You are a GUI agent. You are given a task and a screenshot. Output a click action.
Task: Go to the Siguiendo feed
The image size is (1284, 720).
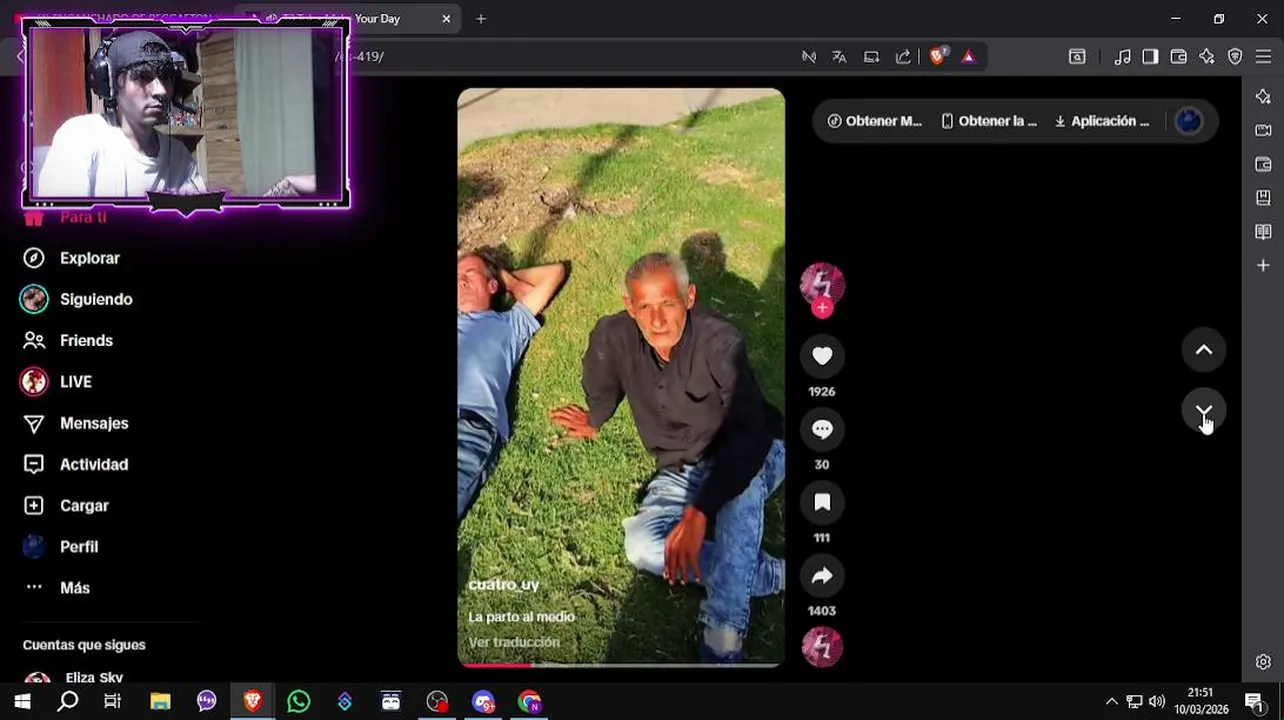click(77, 299)
